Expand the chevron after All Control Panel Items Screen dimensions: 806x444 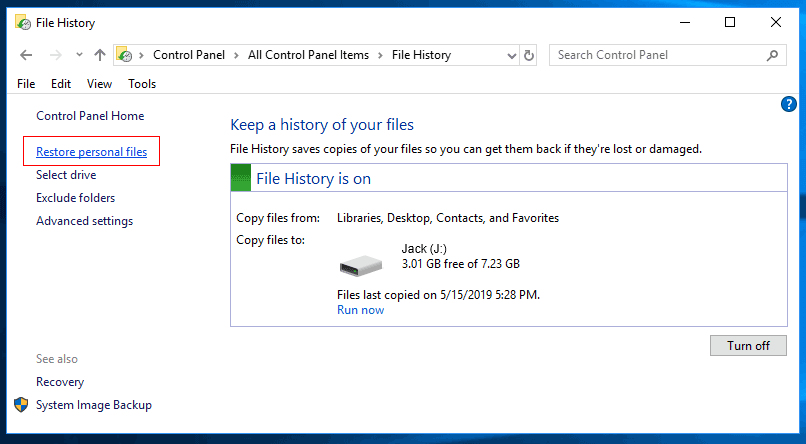tap(380, 55)
